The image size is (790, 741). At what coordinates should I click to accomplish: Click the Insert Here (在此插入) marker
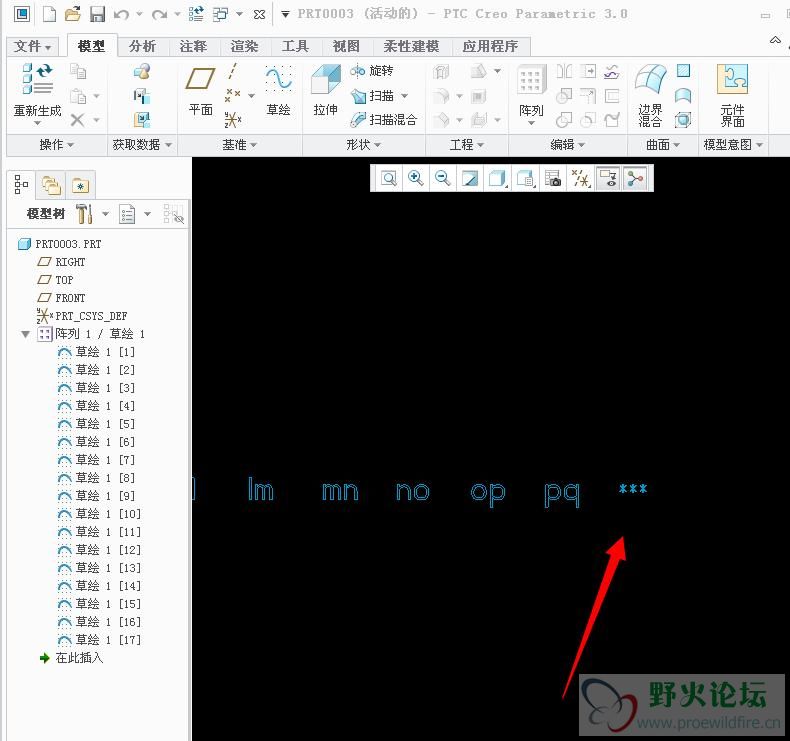[x=72, y=658]
